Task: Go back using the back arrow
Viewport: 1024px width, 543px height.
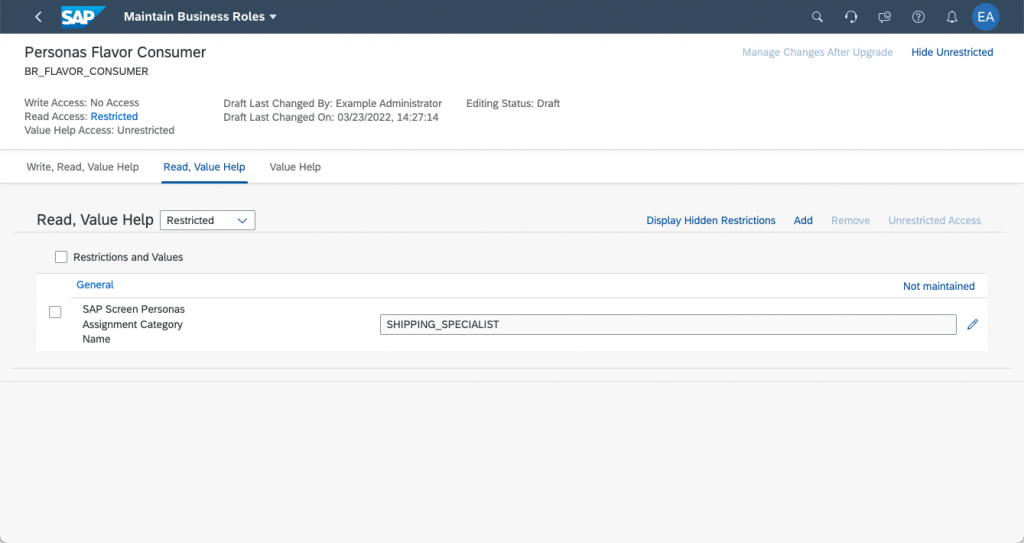Action: click(38, 17)
